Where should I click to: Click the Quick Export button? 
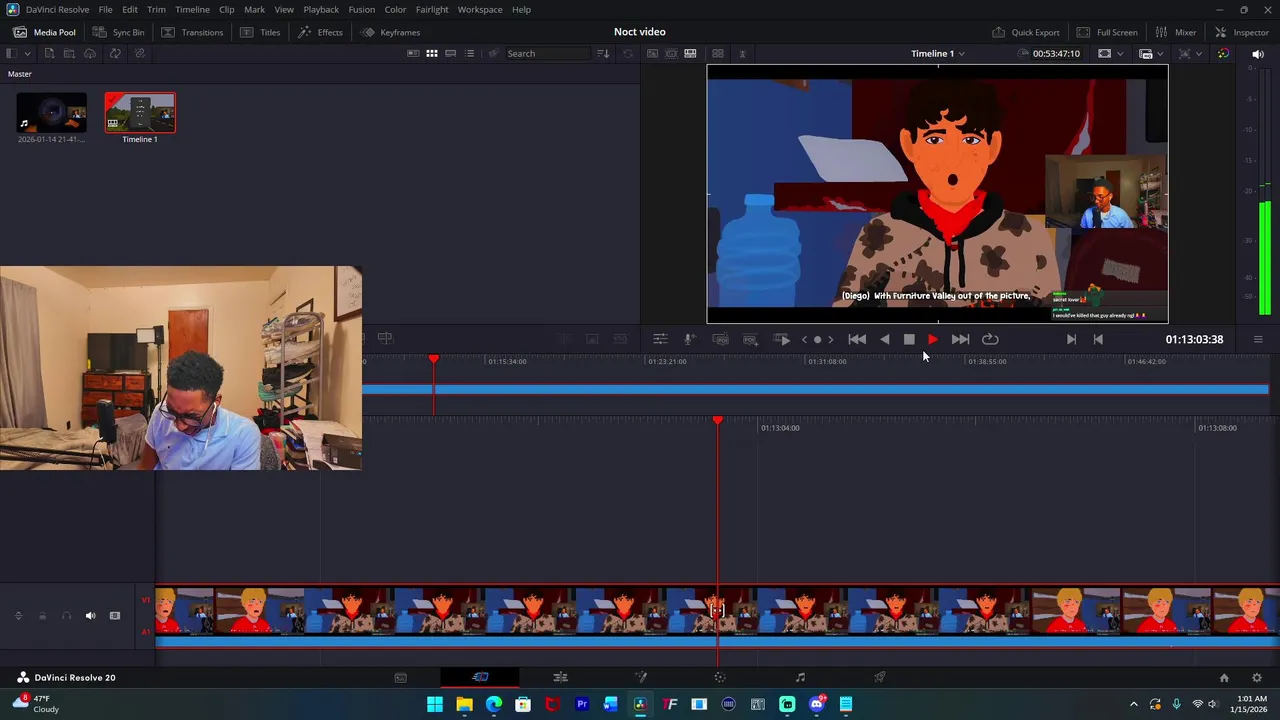(1025, 32)
